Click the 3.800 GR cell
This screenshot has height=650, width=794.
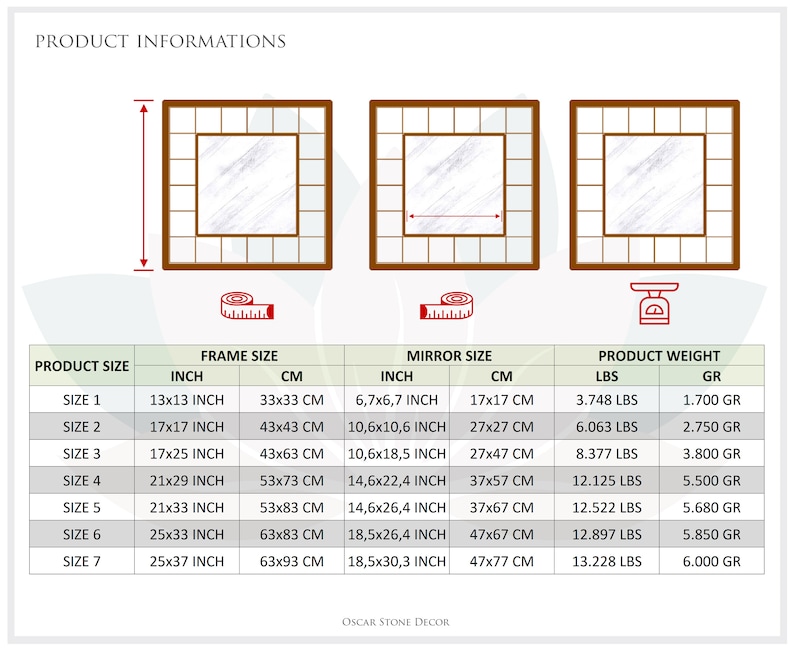tap(711, 454)
